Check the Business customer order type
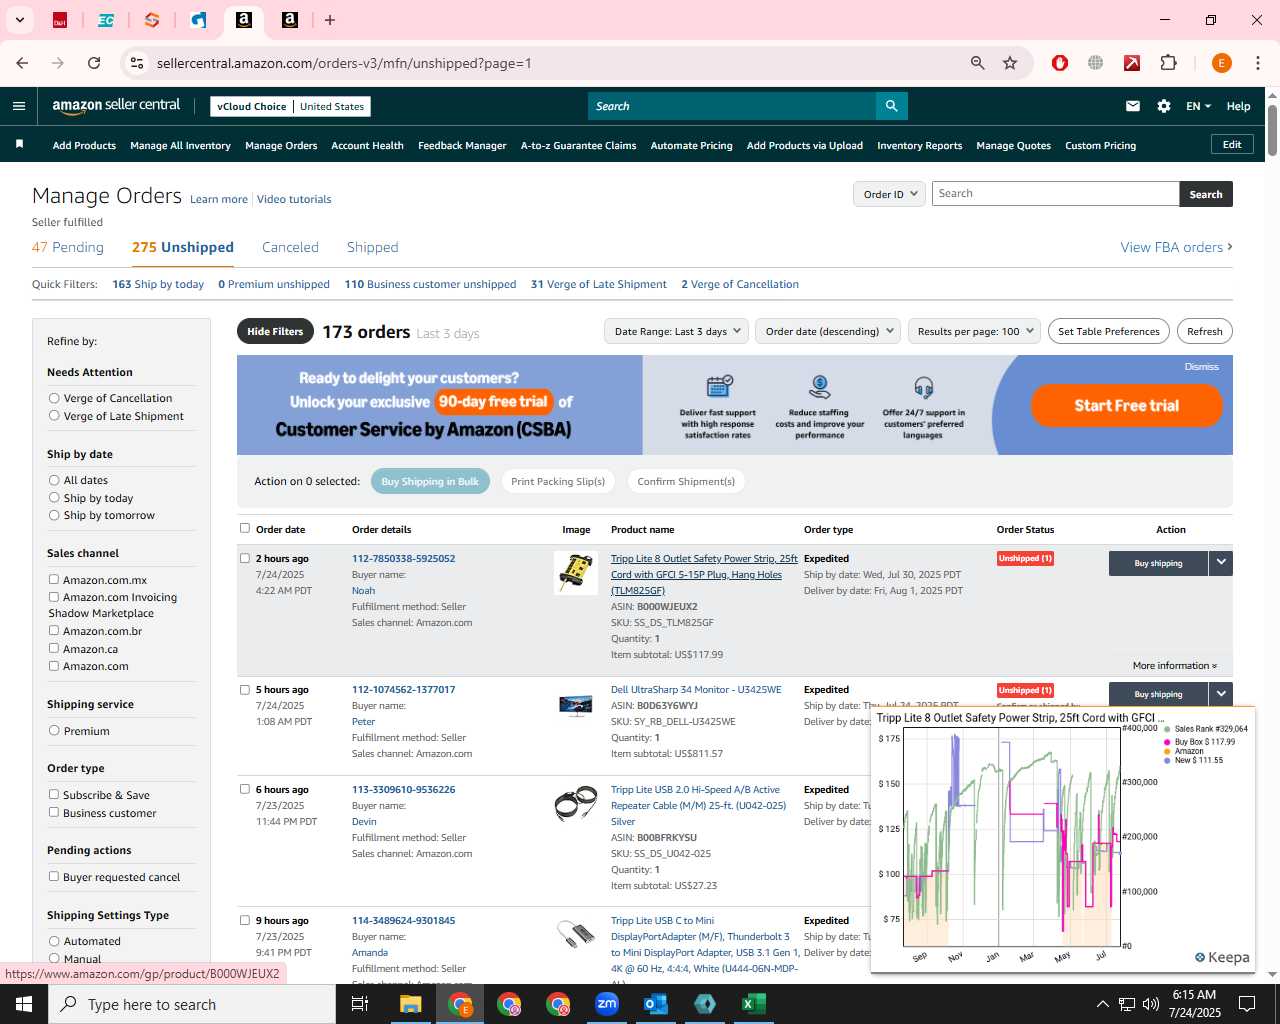Image resolution: width=1280 pixels, height=1024 pixels. (x=54, y=813)
